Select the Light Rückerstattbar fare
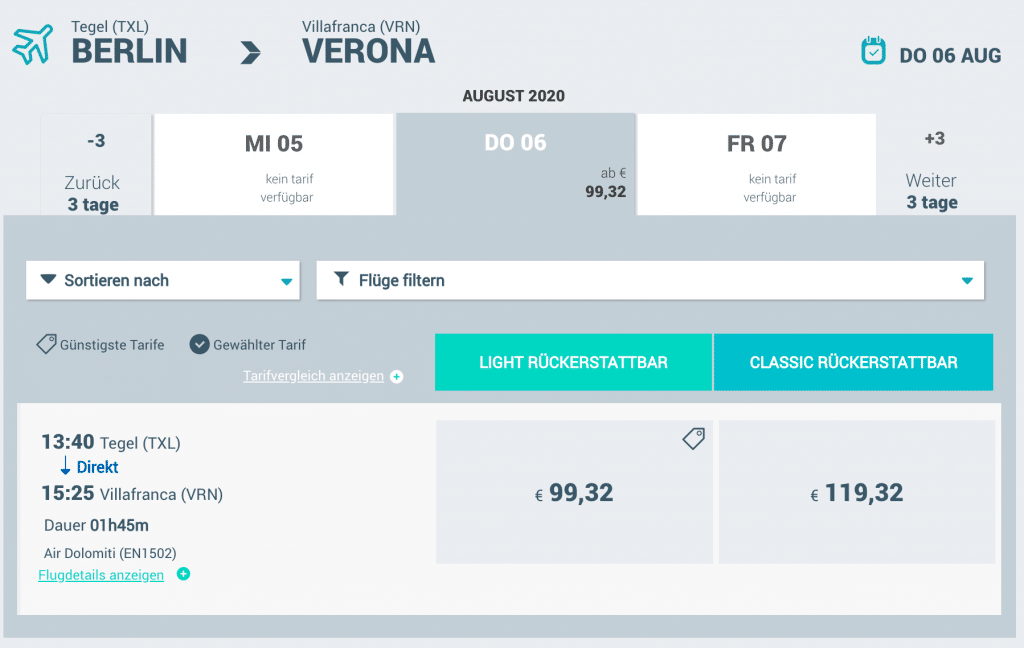 (x=573, y=362)
